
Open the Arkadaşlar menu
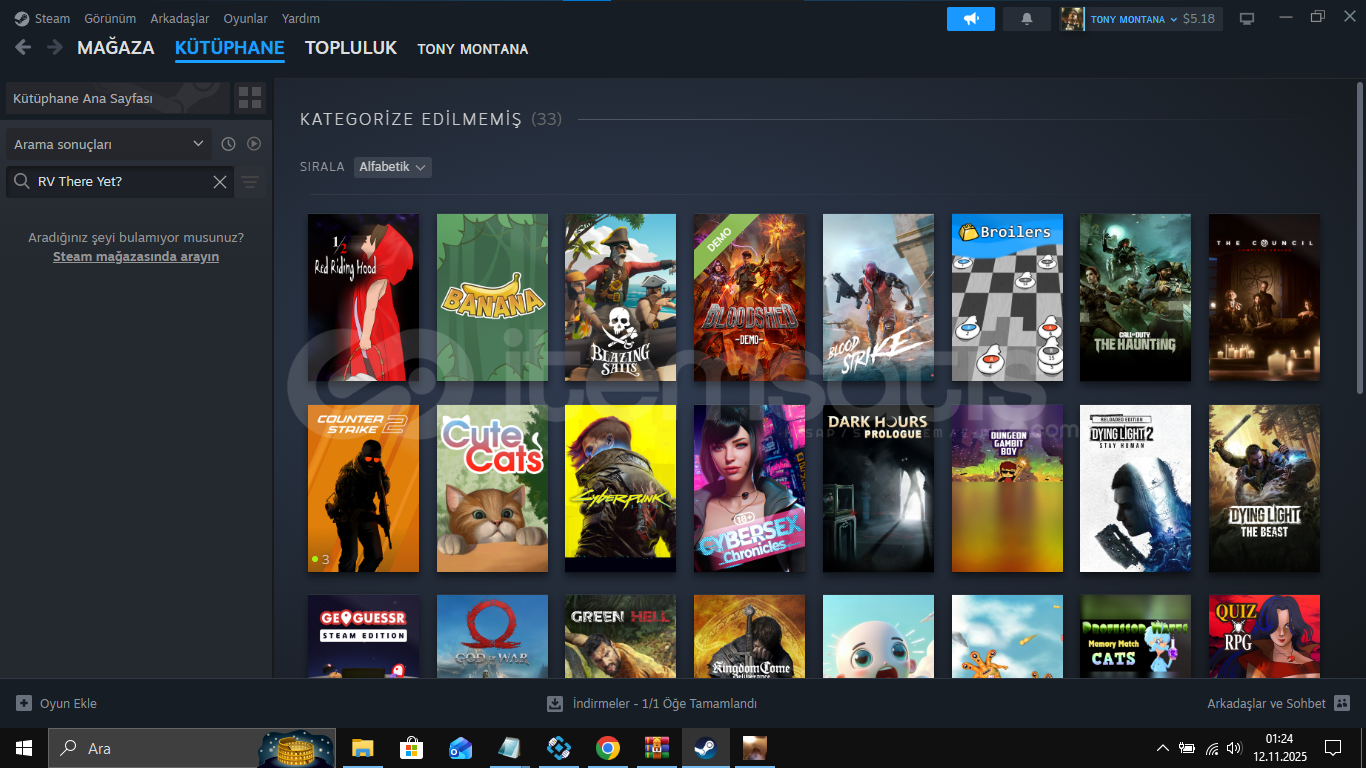180,19
